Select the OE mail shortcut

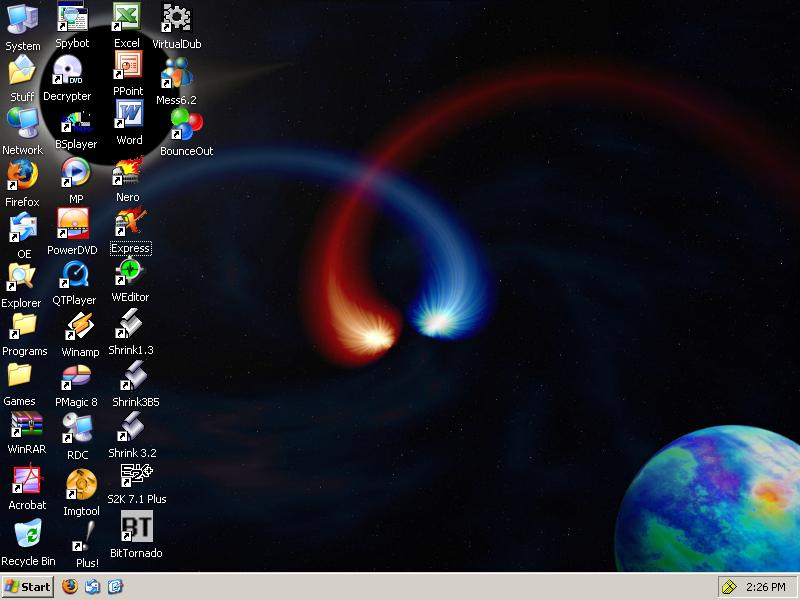tap(23, 228)
